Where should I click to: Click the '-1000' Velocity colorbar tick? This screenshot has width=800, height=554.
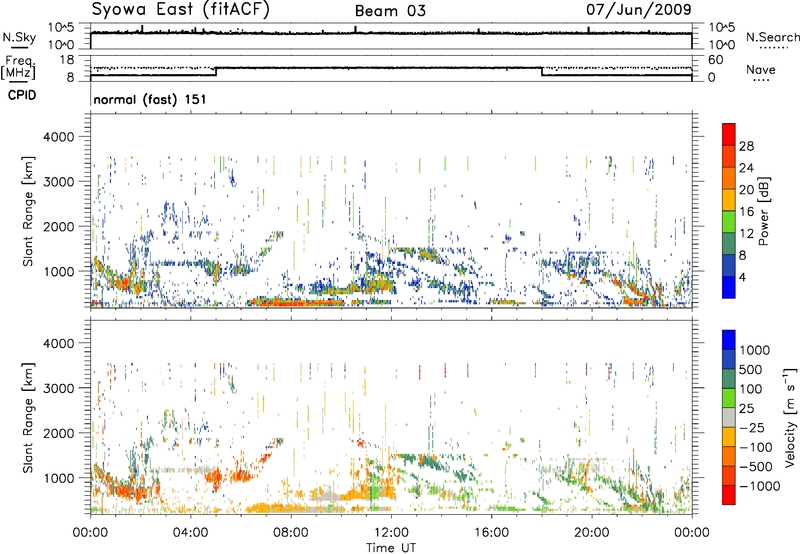(760, 486)
